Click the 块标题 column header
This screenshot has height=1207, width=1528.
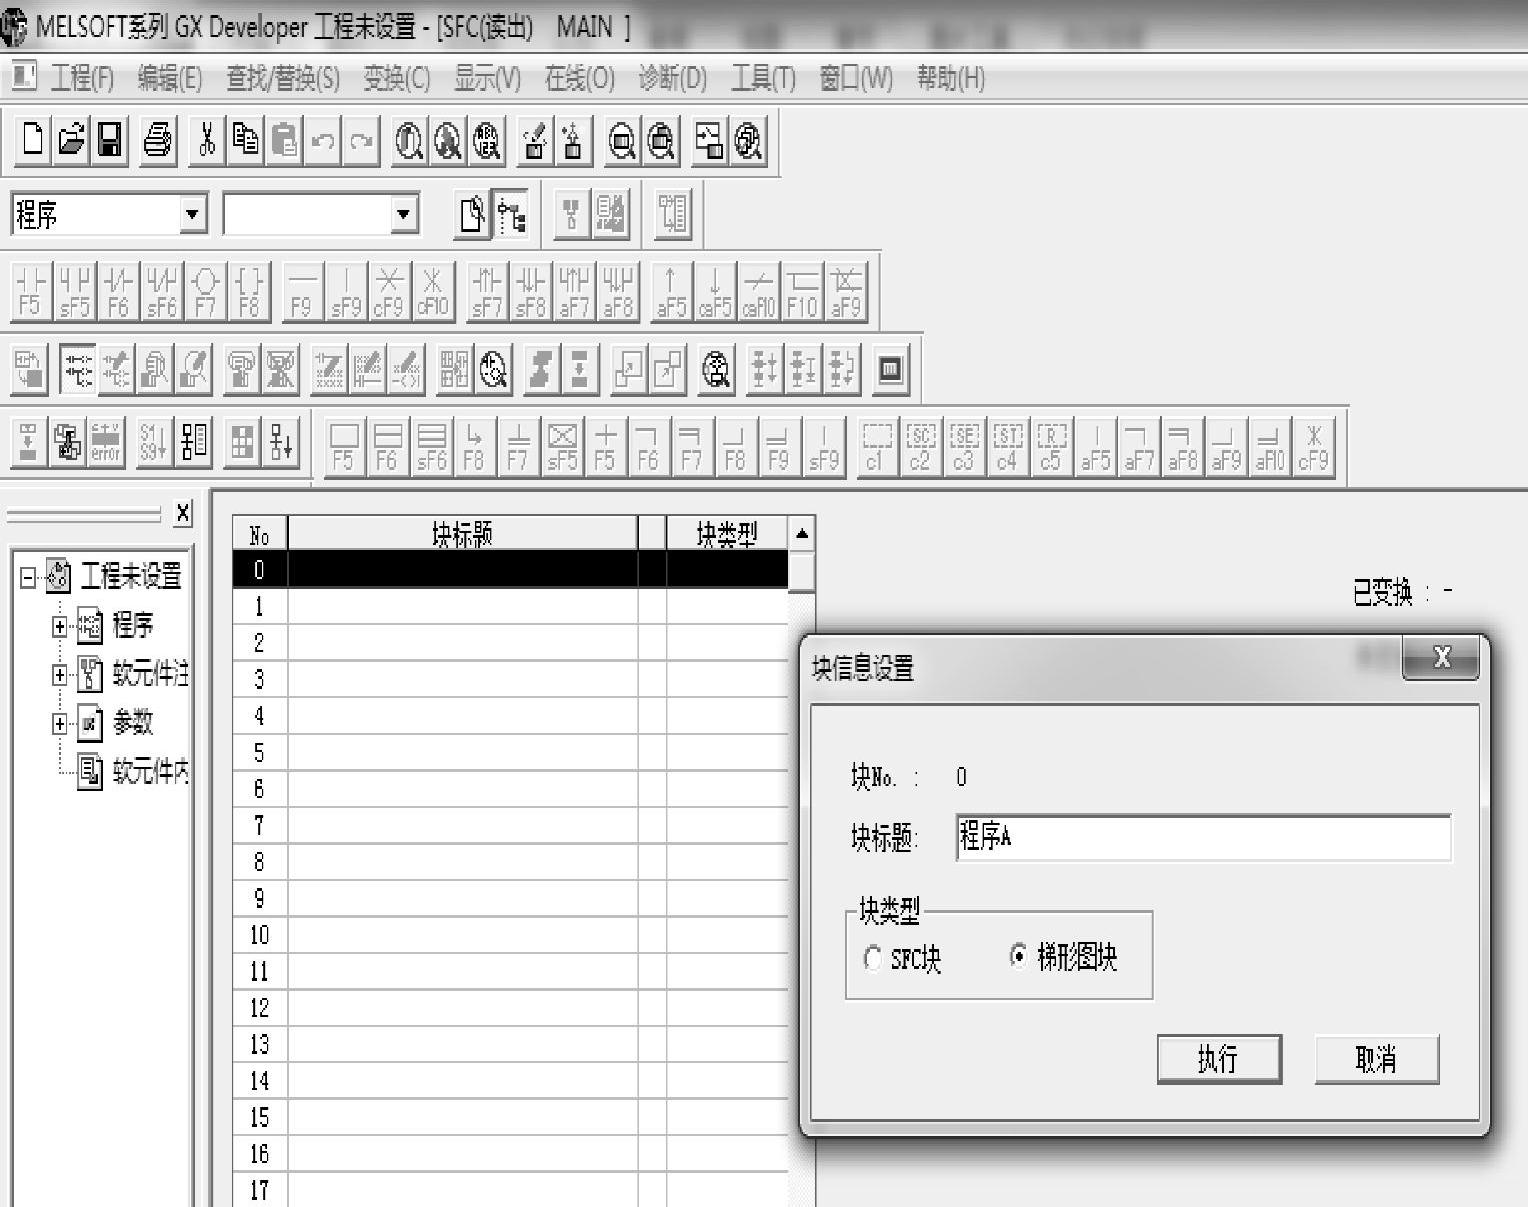click(x=463, y=534)
